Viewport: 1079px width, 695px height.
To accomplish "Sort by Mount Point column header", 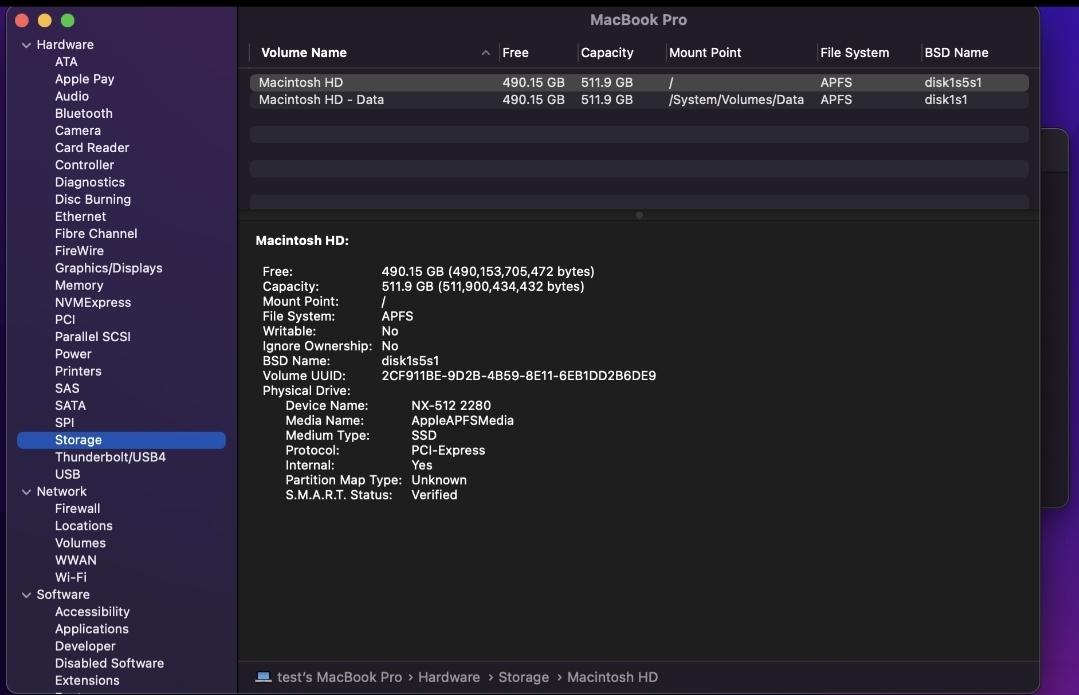I will tap(705, 53).
